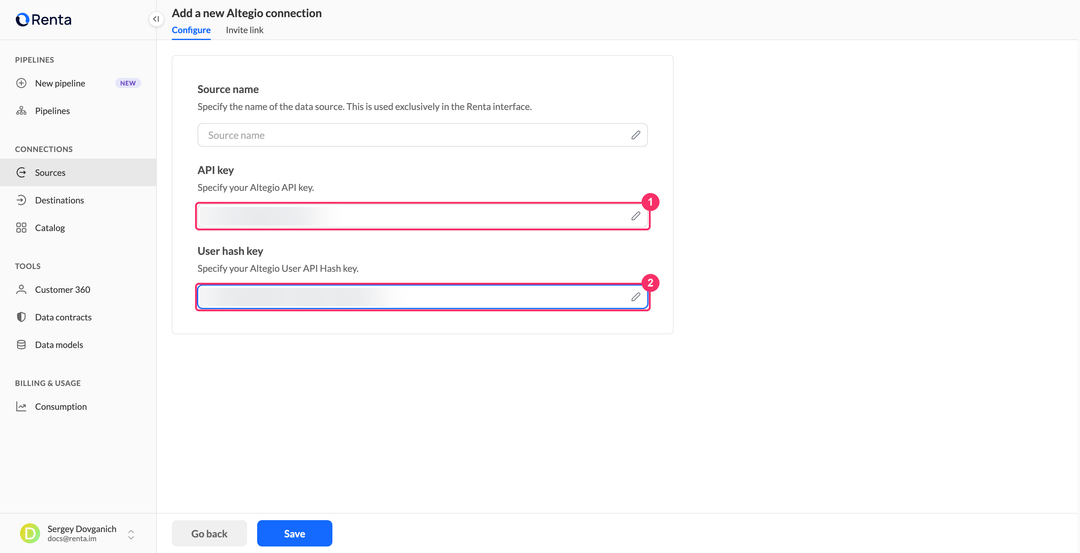Click the pencil icon in Source name field
Image resolution: width=1080 pixels, height=553 pixels.
[636, 135]
